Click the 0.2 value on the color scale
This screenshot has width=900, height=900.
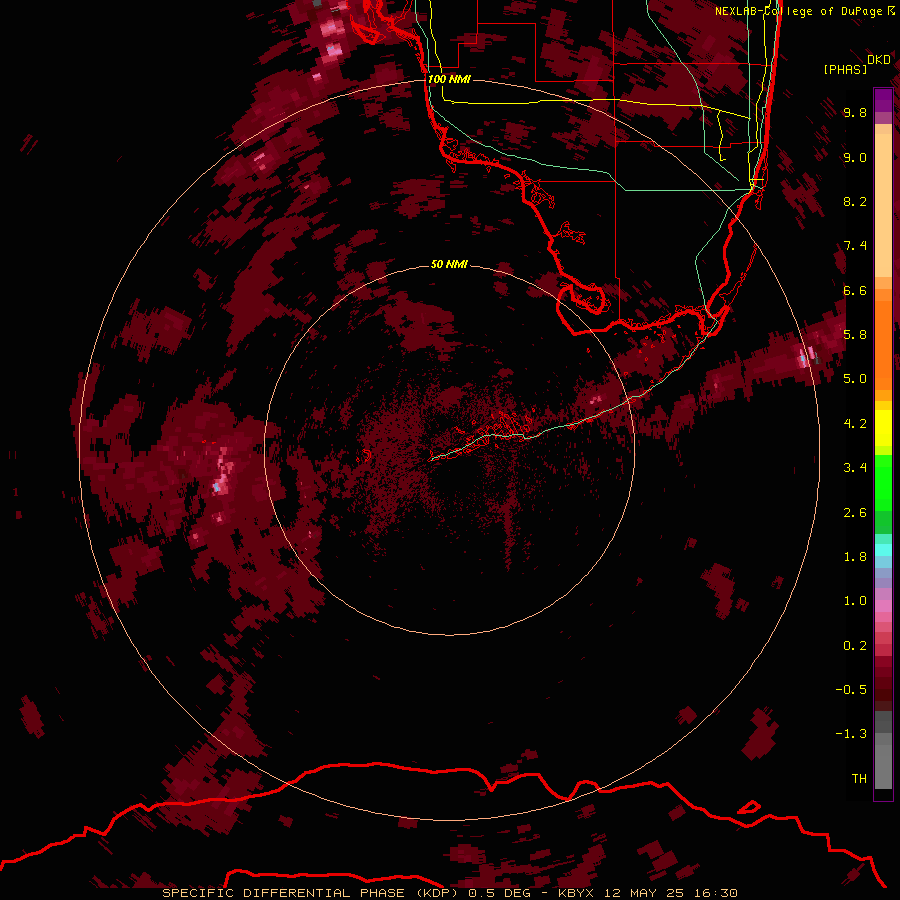855,646
